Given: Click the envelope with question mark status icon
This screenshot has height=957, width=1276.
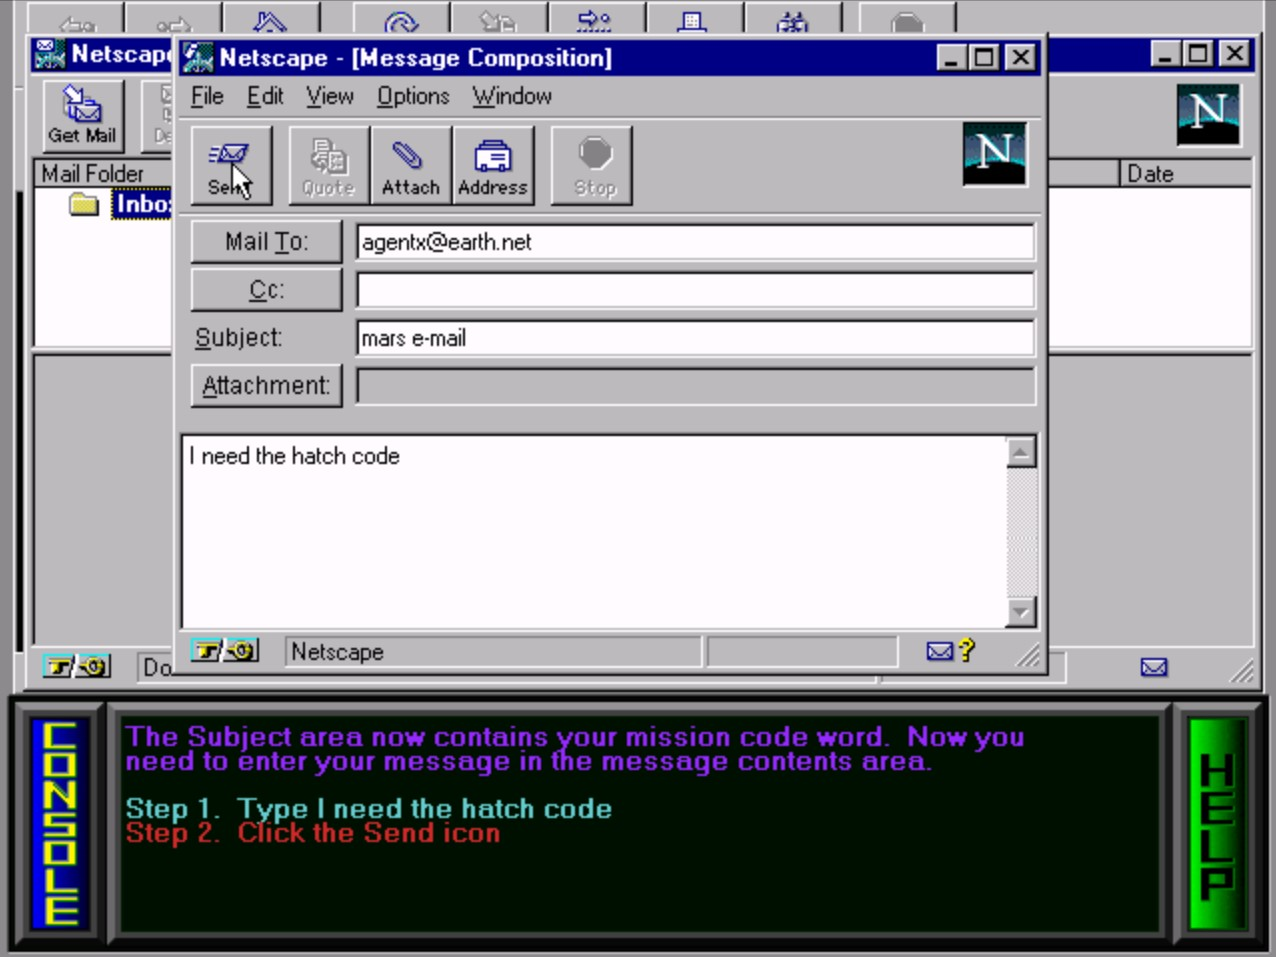Looking at the screenshot, I should [950, 651].
